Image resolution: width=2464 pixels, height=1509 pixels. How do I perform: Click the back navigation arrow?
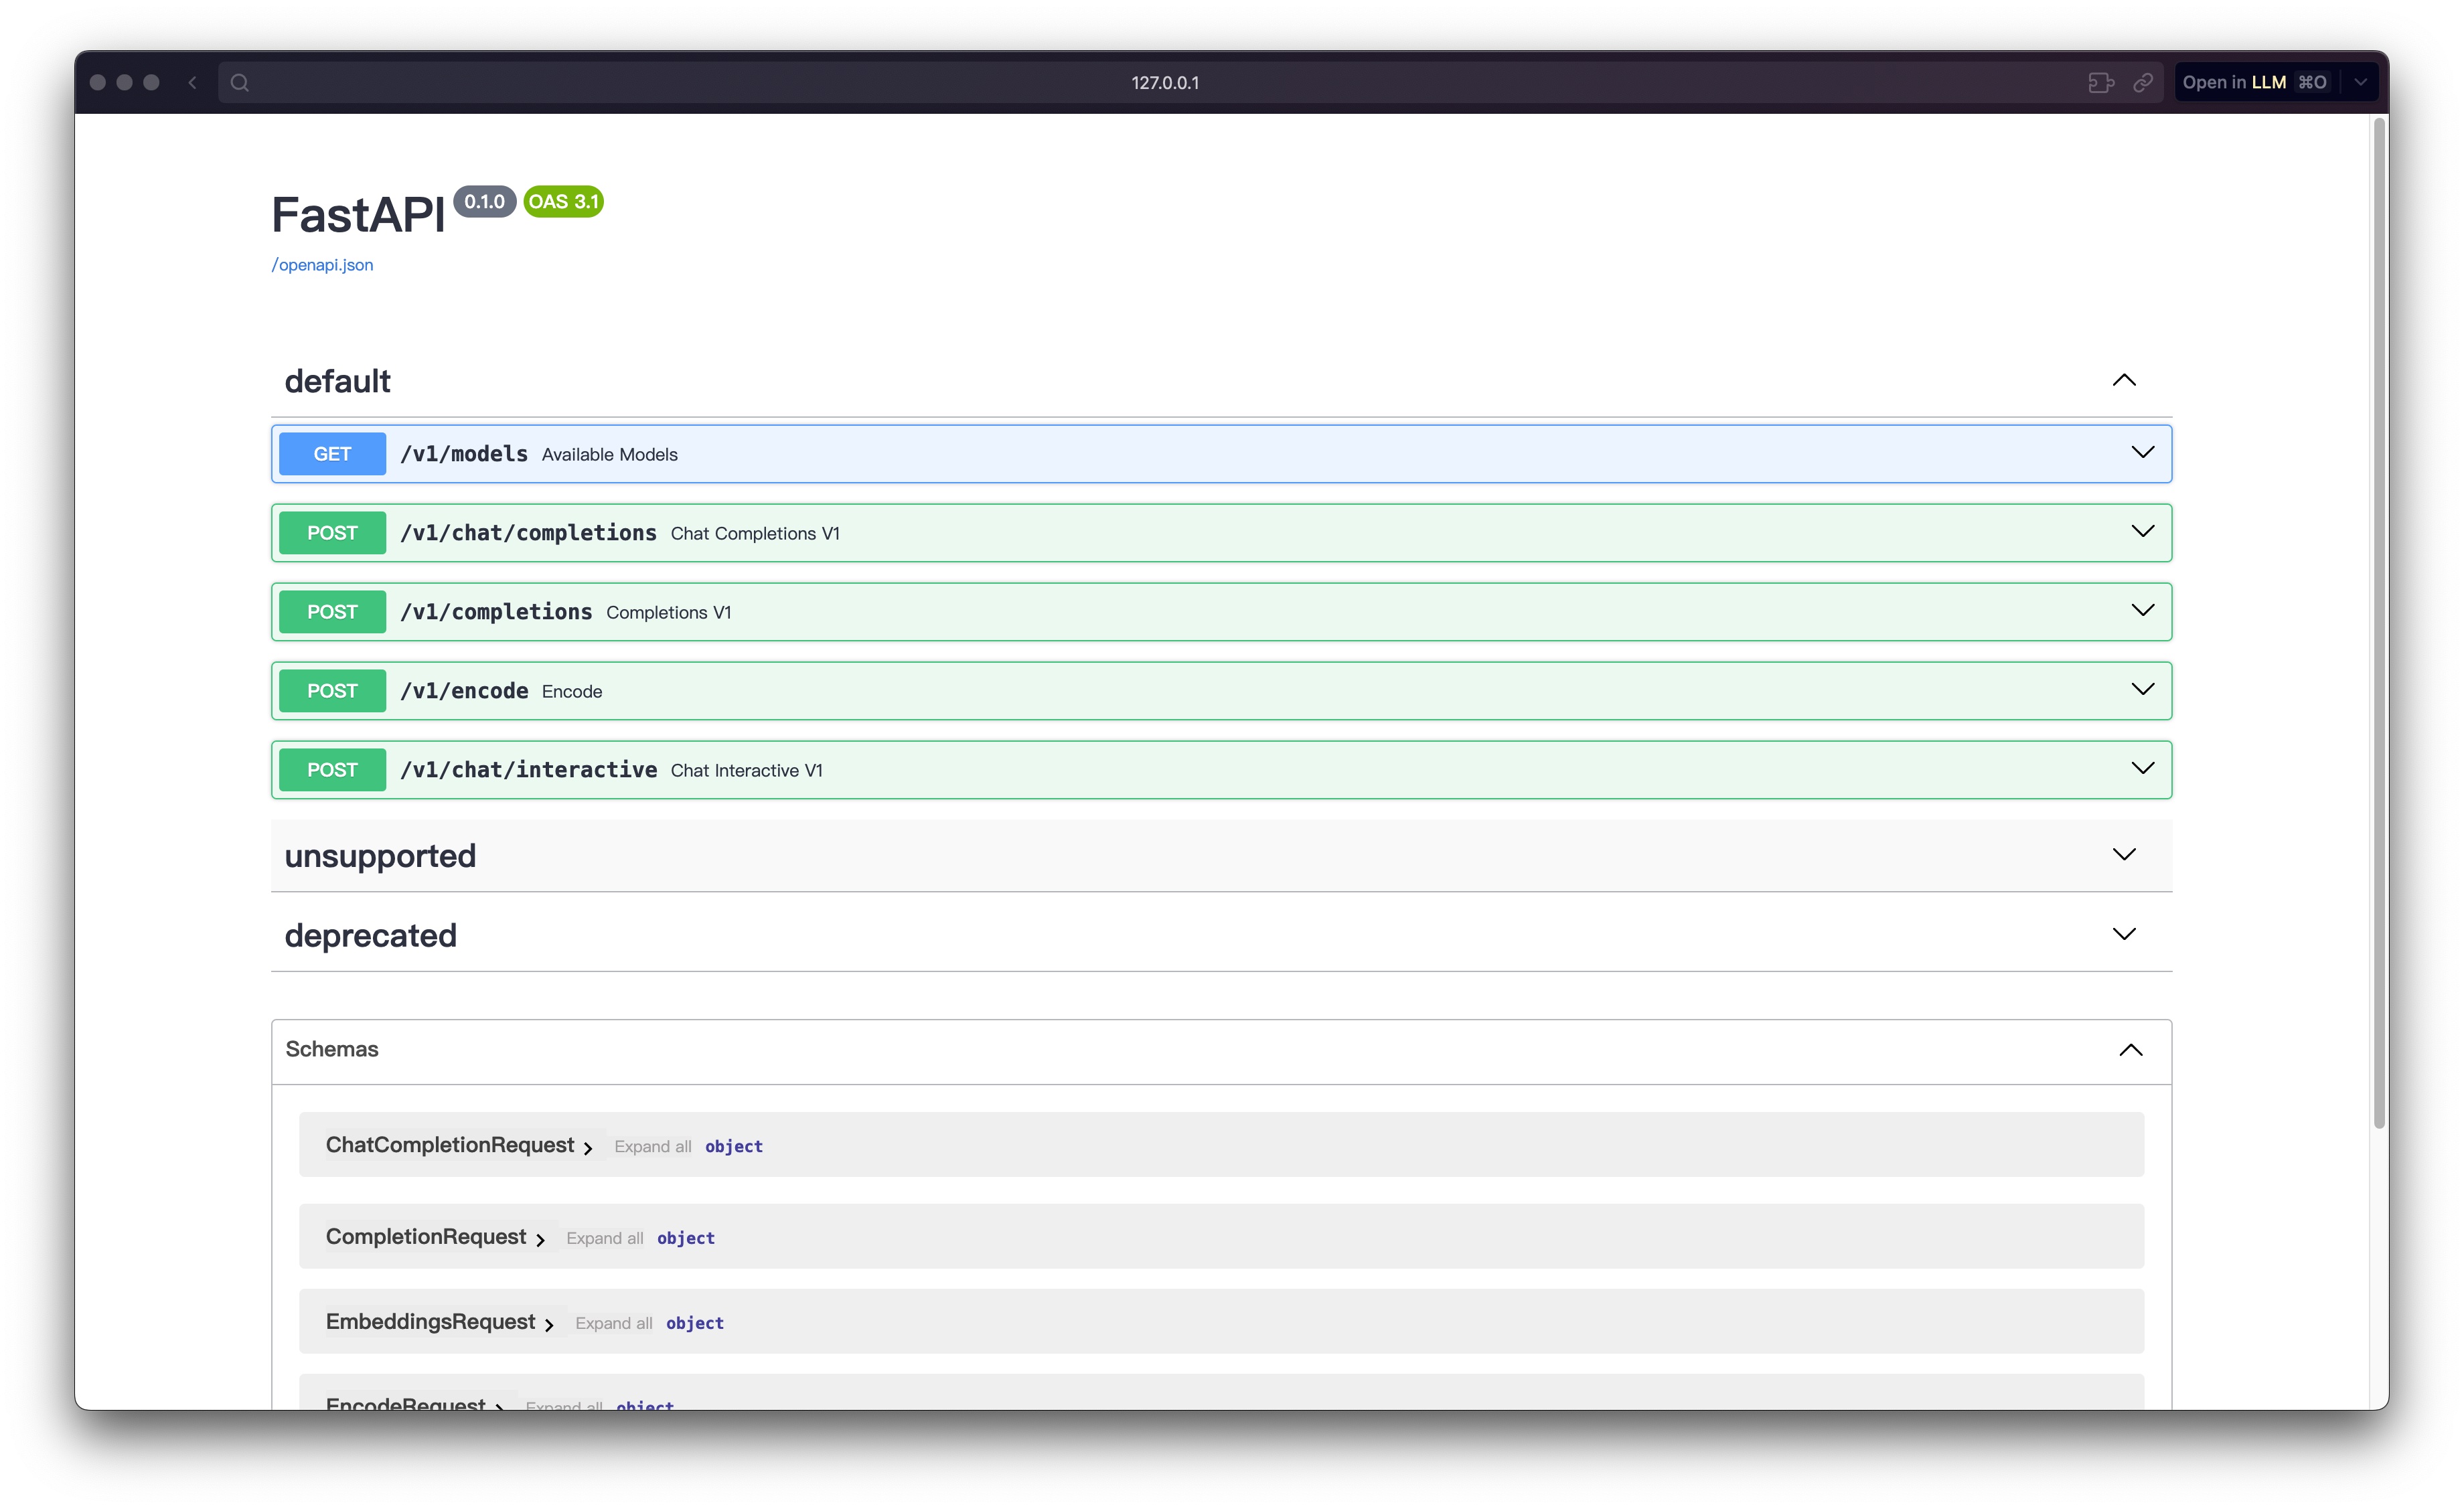coord(192,82)
